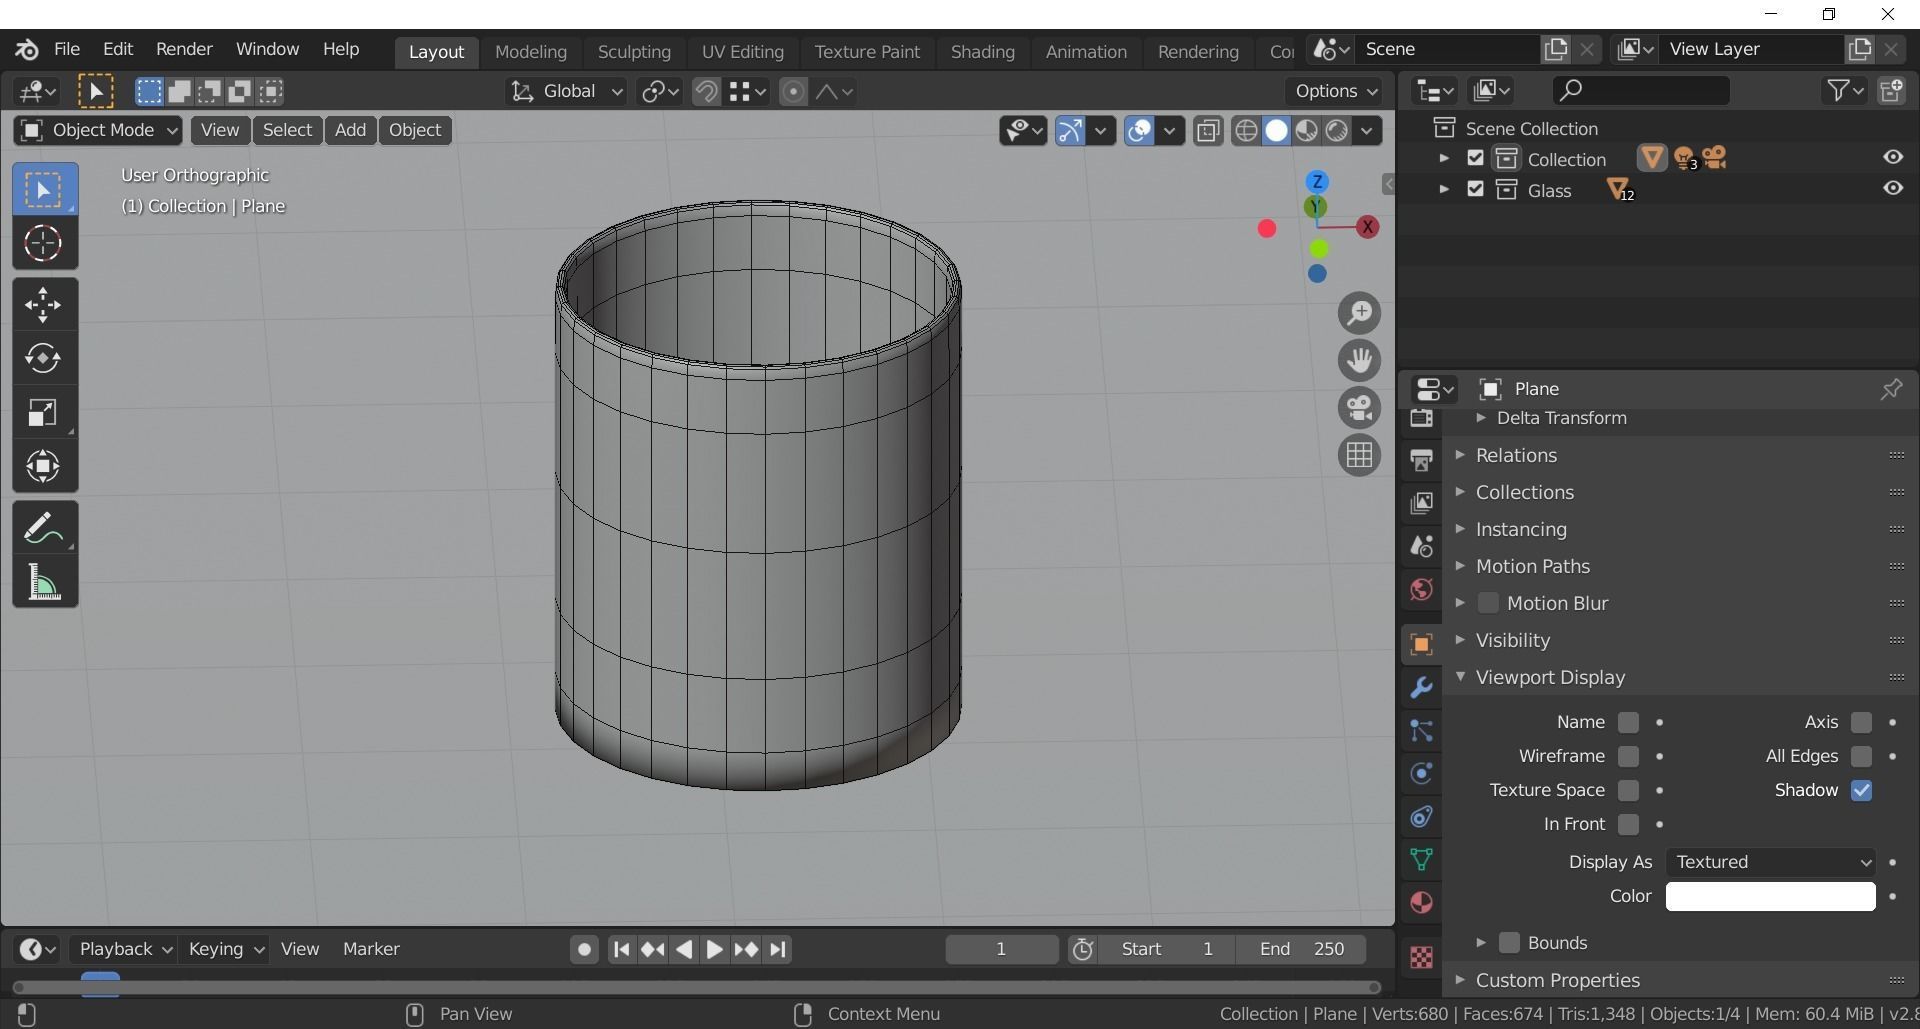
Task: Switch to wireframe viewport shading
Action: coord(1246,131)
